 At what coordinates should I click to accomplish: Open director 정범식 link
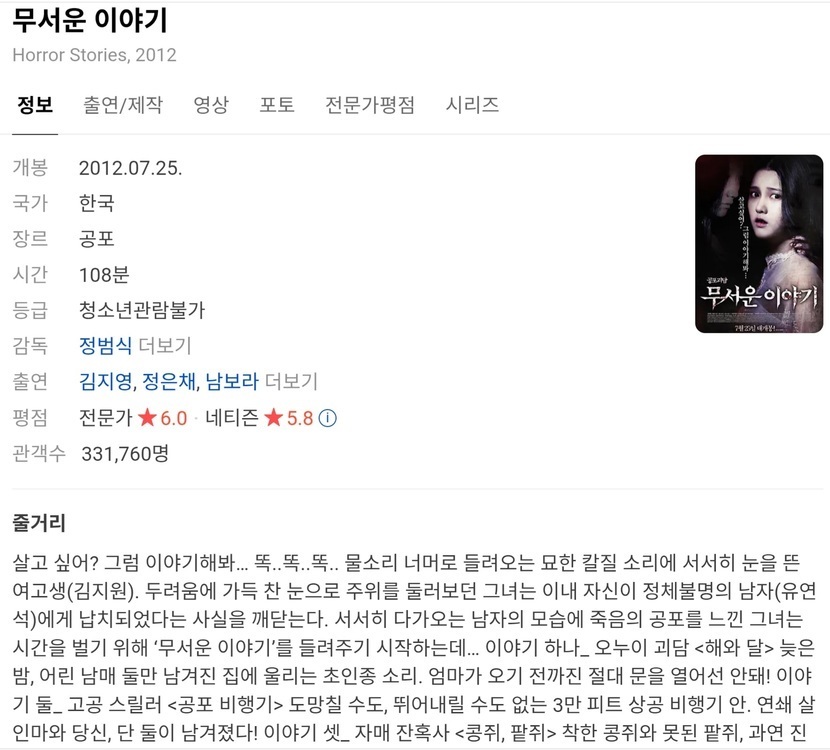coord(105,346)
